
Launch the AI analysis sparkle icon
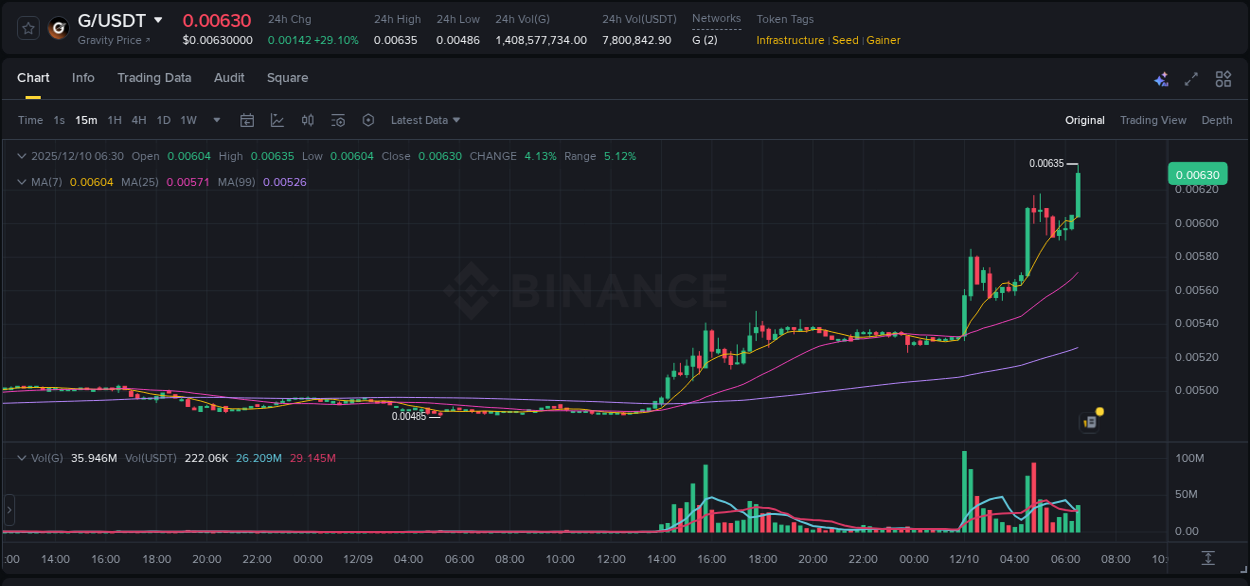(x=1161, y=78)
